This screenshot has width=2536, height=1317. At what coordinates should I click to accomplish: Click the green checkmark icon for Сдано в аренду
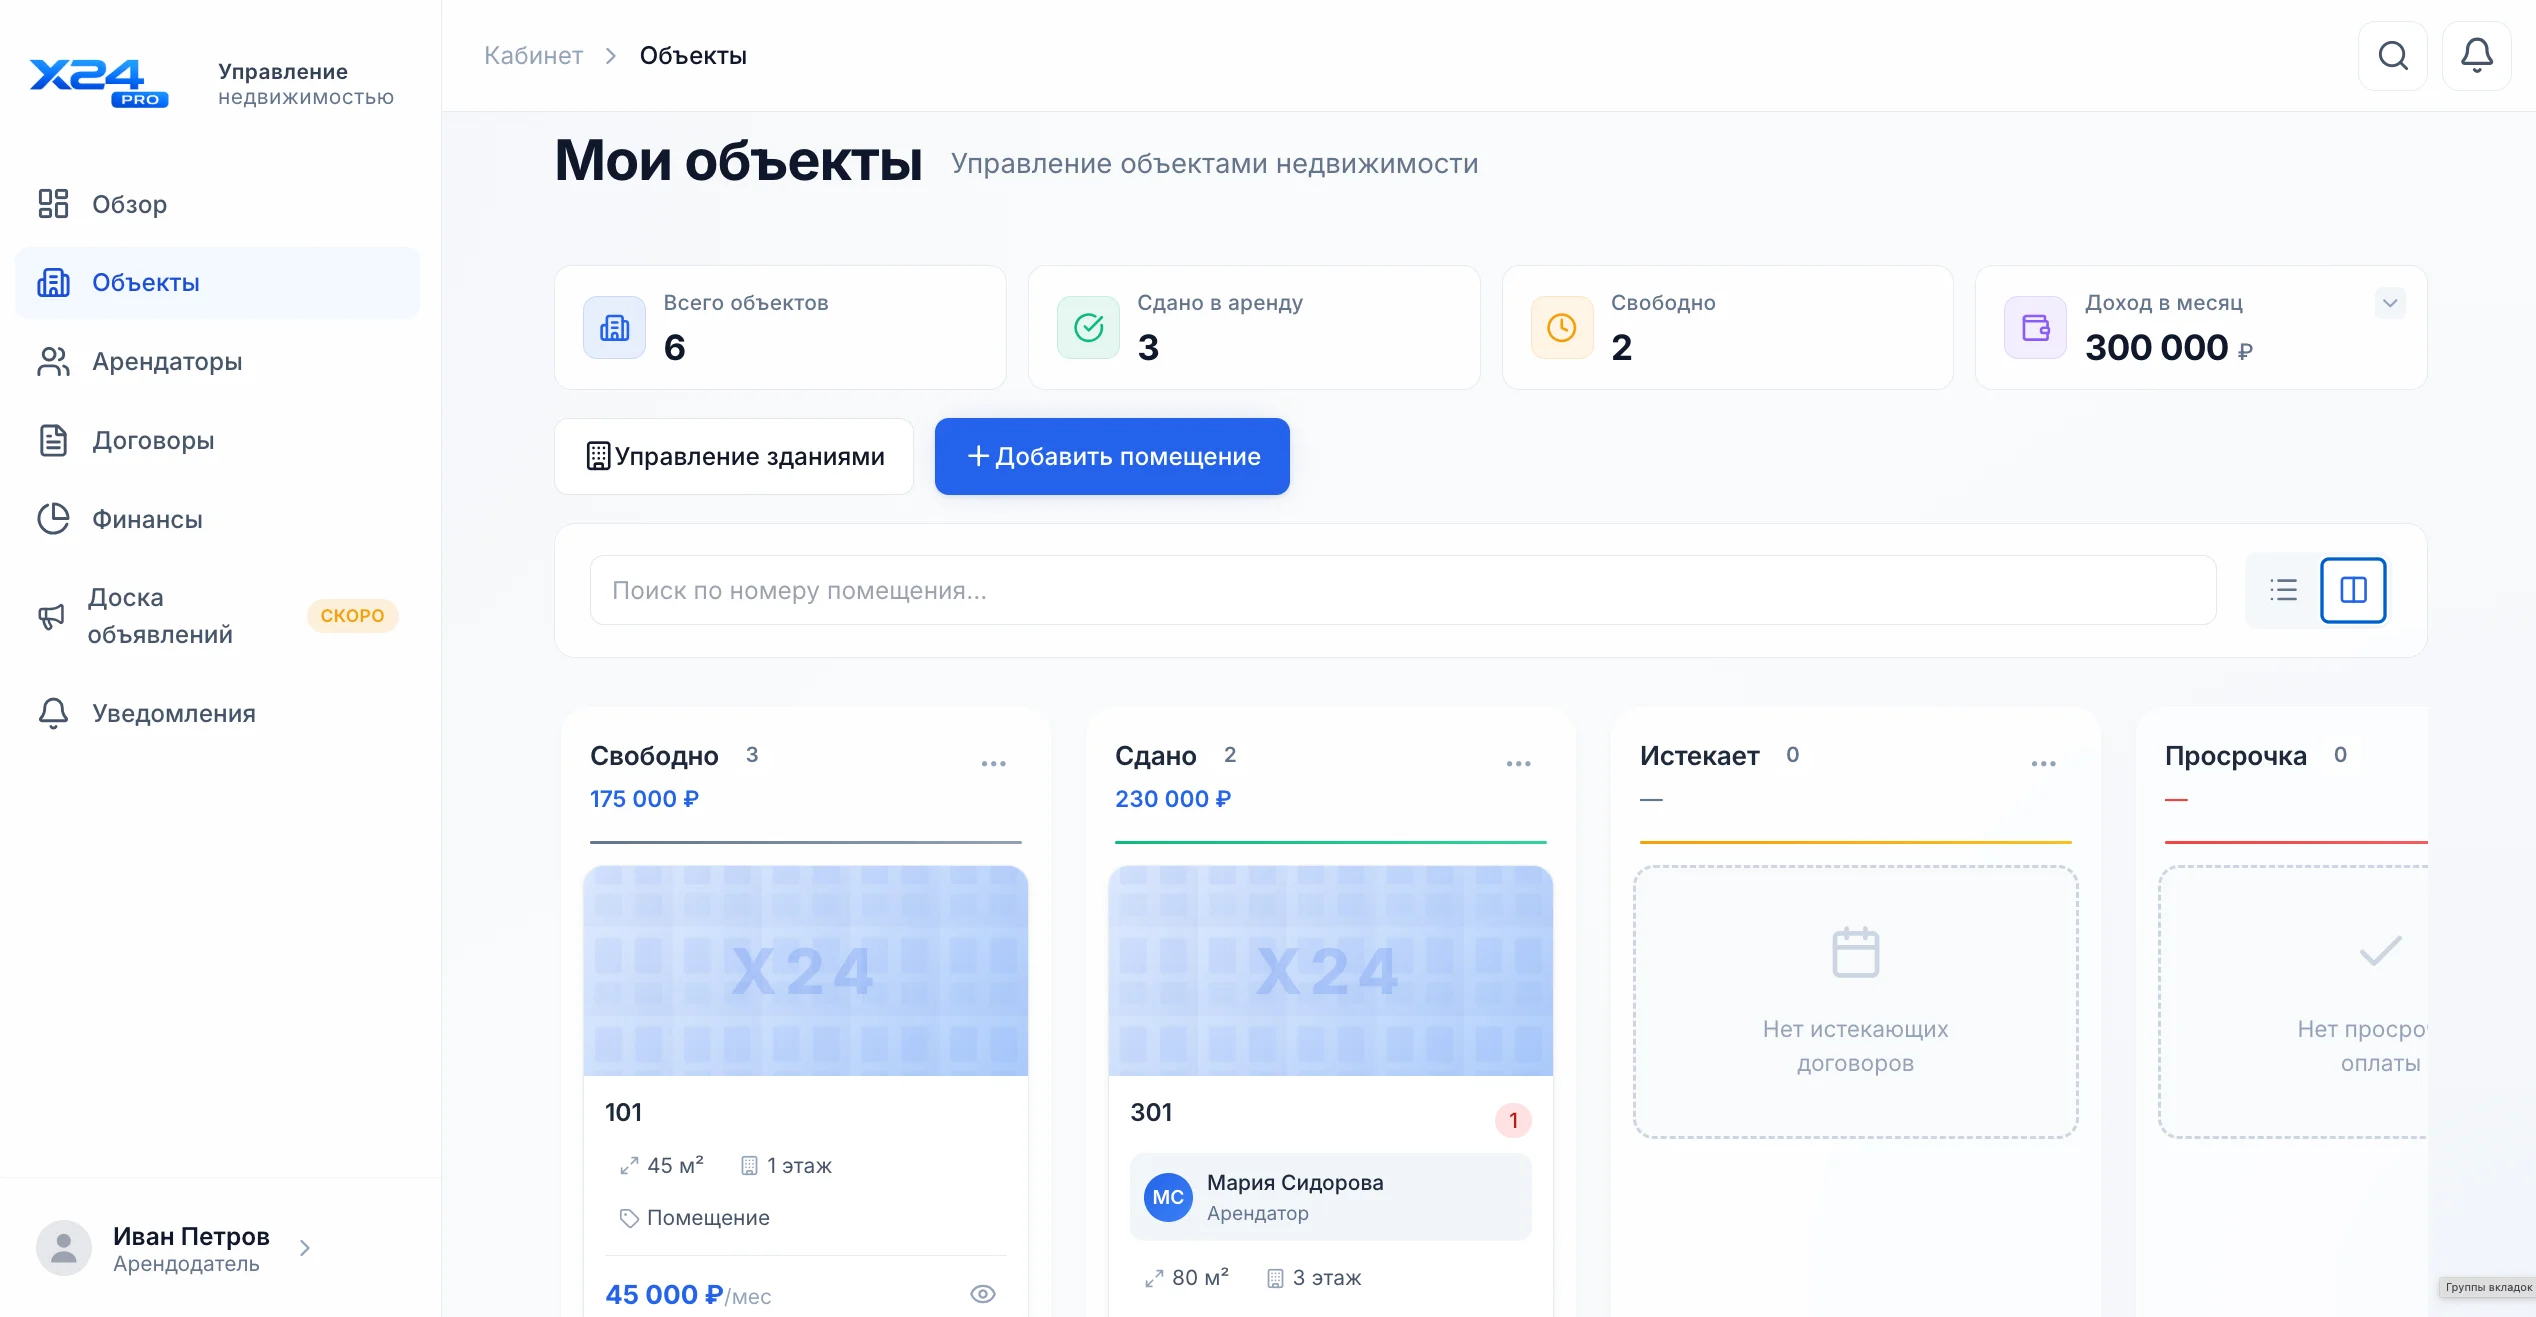(x=1088, y=328)
